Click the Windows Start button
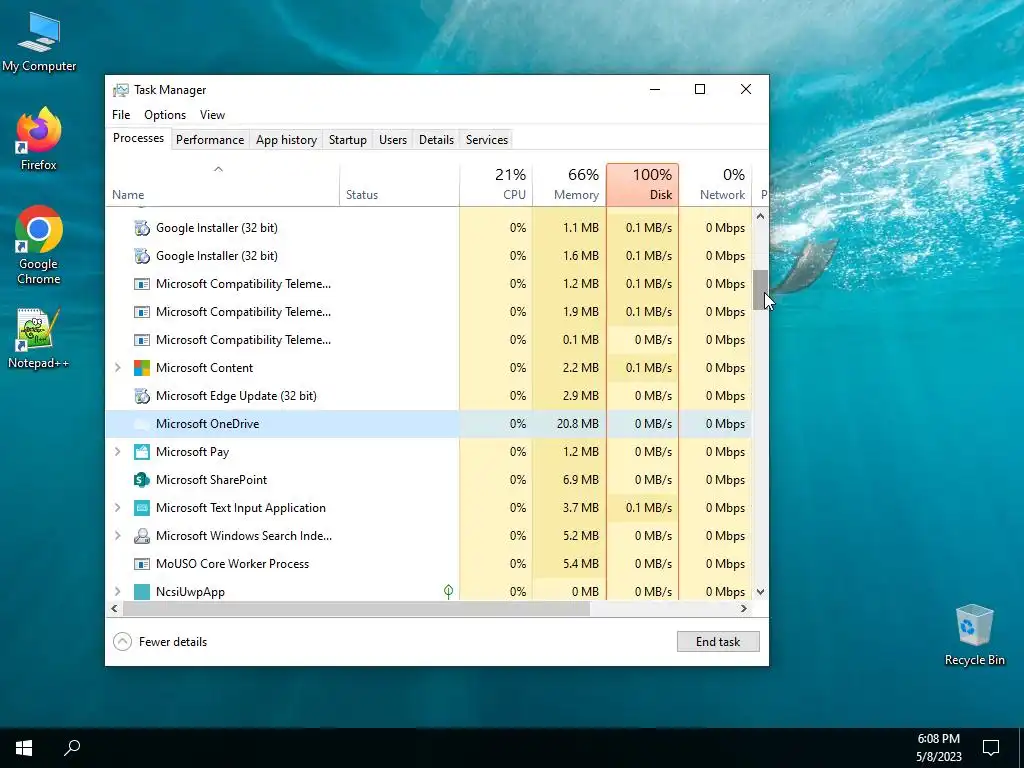The width and height of the screenshot is (1024, 768). [24, 748]
